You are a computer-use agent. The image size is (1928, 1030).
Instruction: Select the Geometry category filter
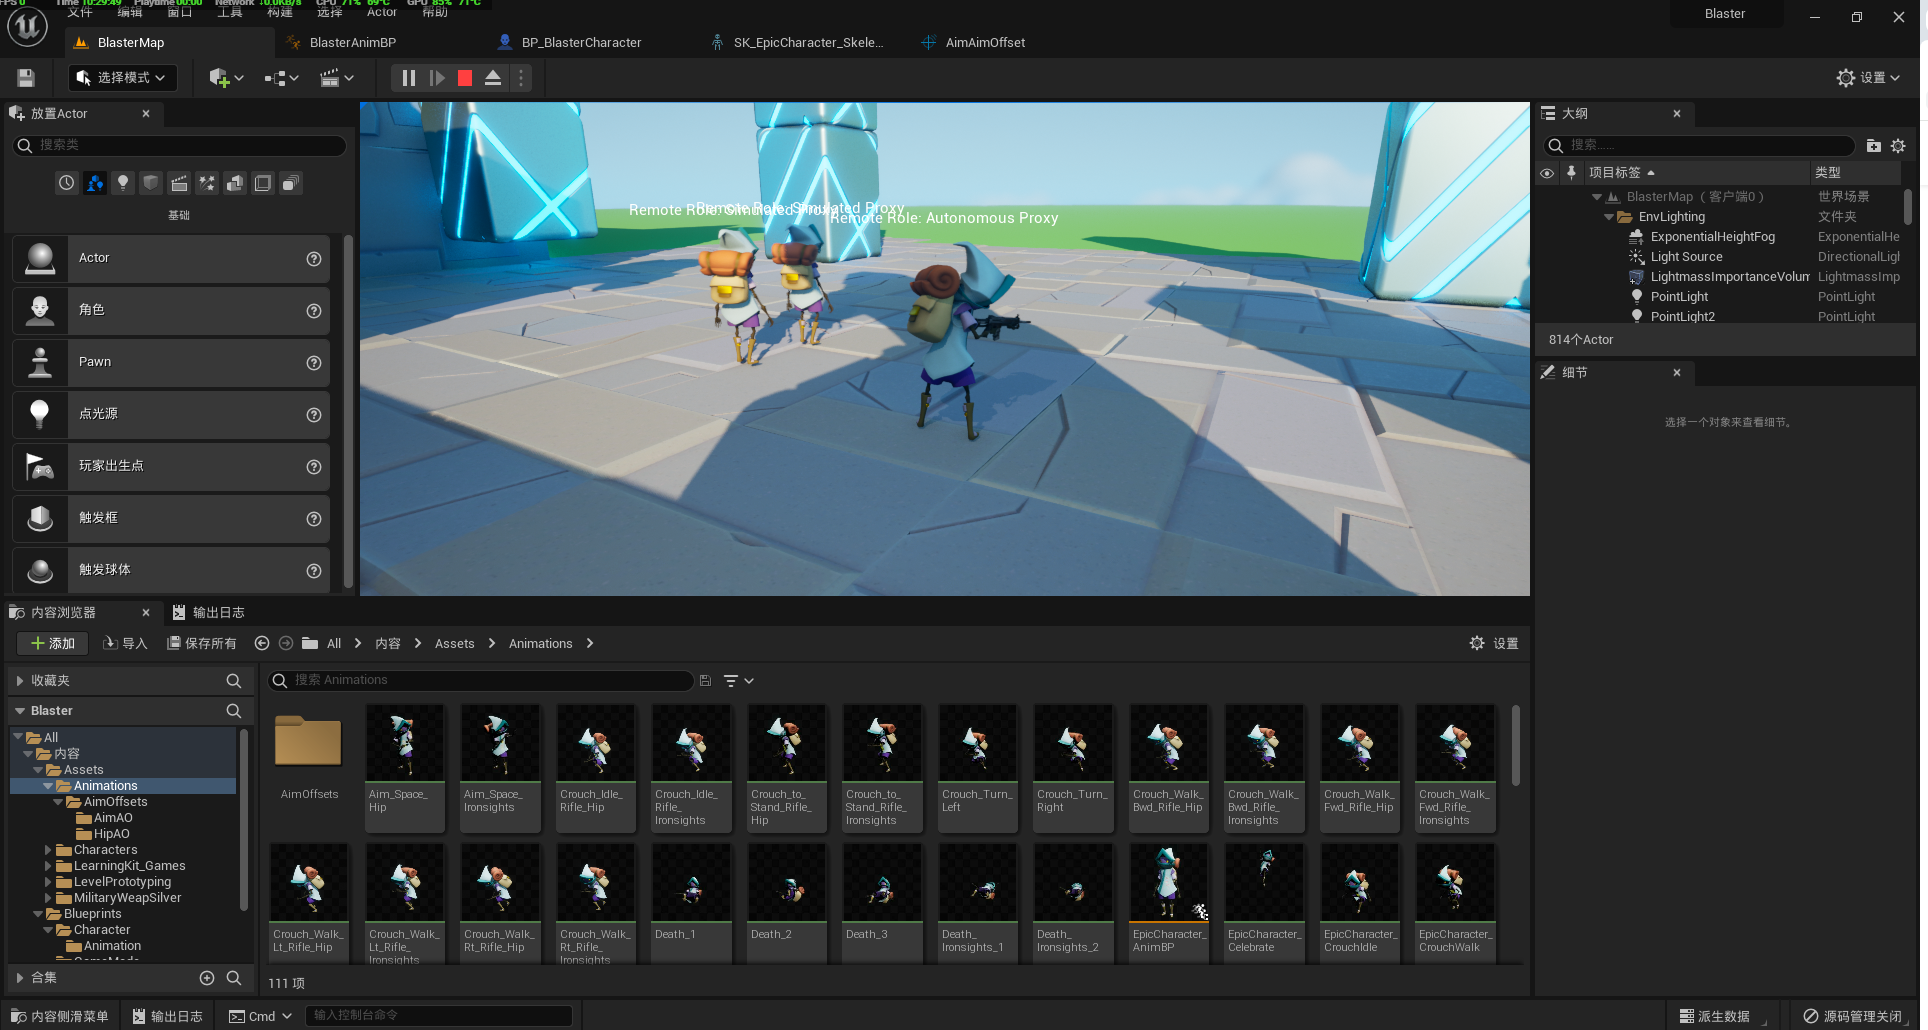235,183
